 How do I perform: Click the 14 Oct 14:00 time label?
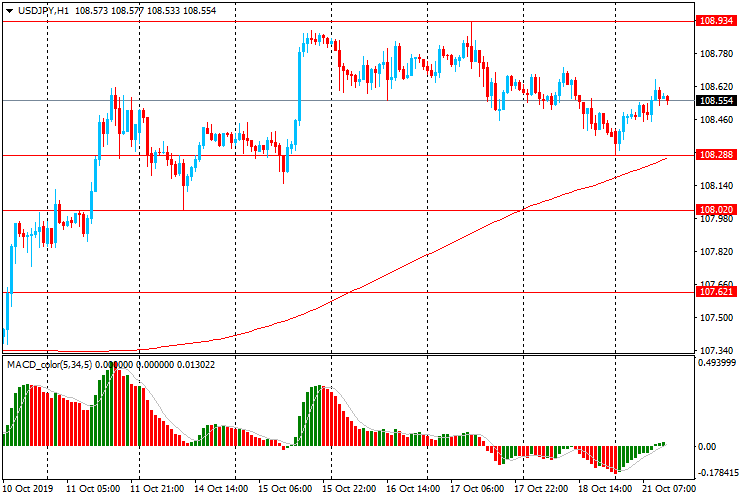(x=221, y=488)
